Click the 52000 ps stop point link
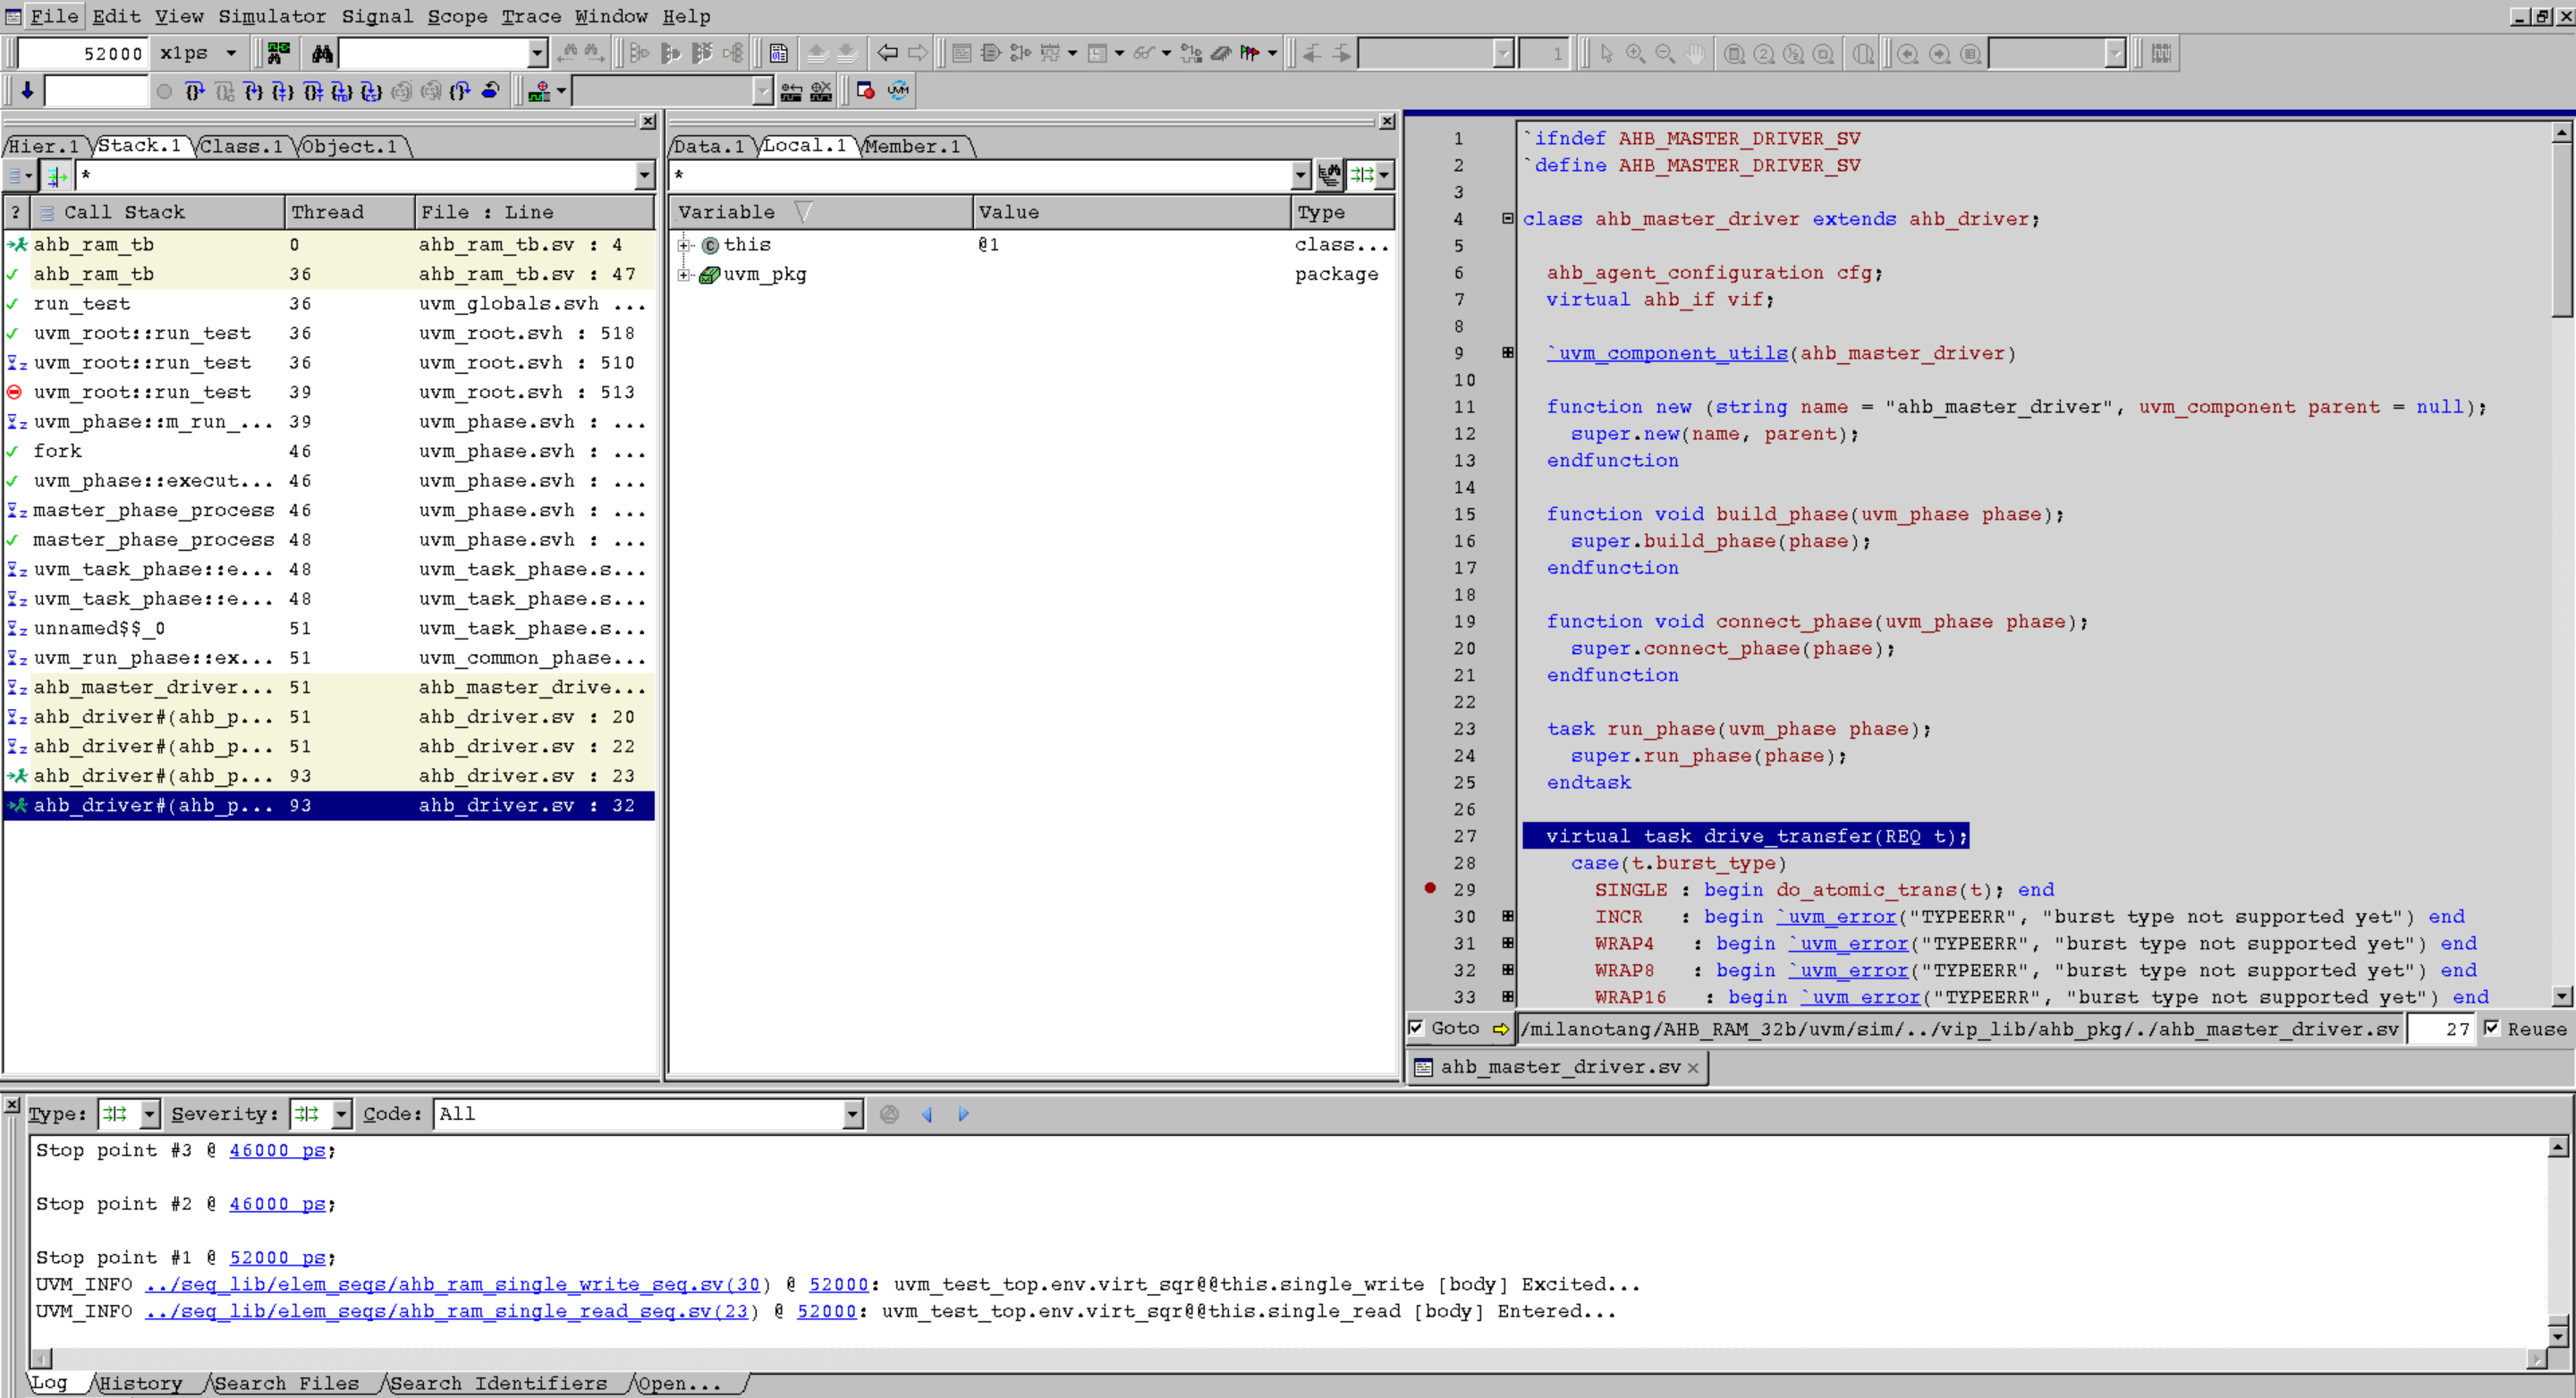The height and width of the screenshot is (1398, 2576). click(276, 1257)
